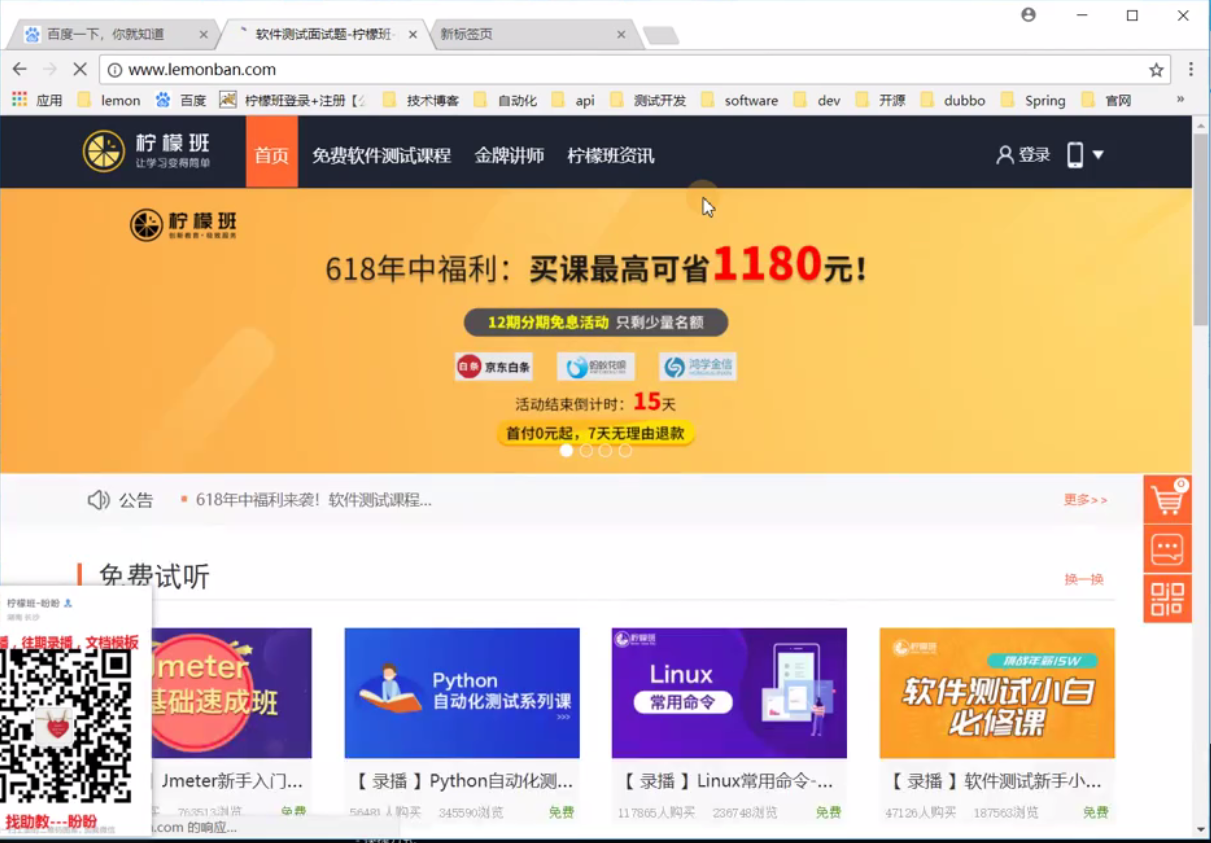Click the 柠檬班 logo in header
Viewport: 1211px width, 843px height.
147,150
